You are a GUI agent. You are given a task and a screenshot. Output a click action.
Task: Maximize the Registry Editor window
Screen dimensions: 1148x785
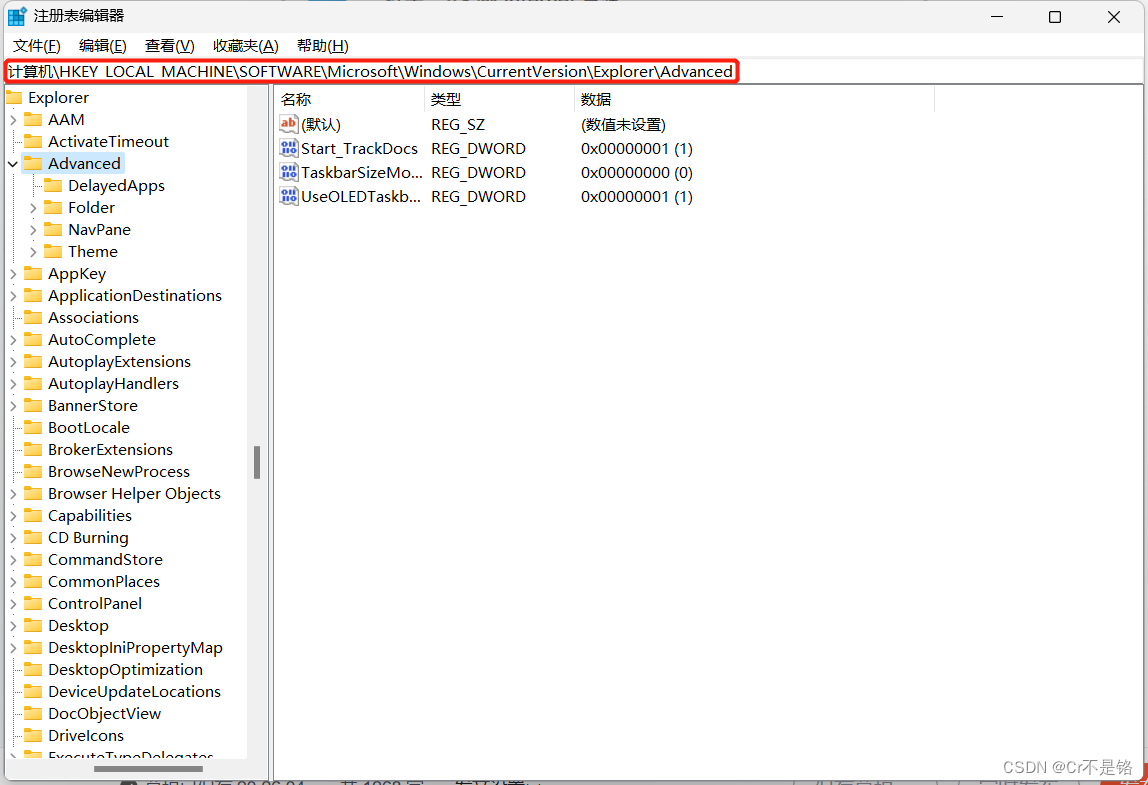click(x=1055, y=17)
